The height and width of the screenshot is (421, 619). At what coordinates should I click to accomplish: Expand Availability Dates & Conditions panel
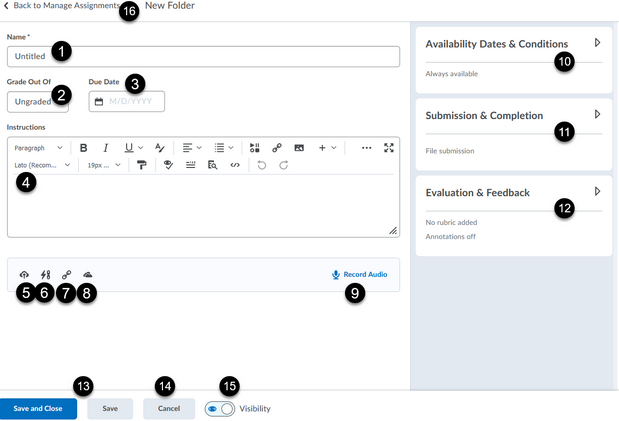[597, 43]
